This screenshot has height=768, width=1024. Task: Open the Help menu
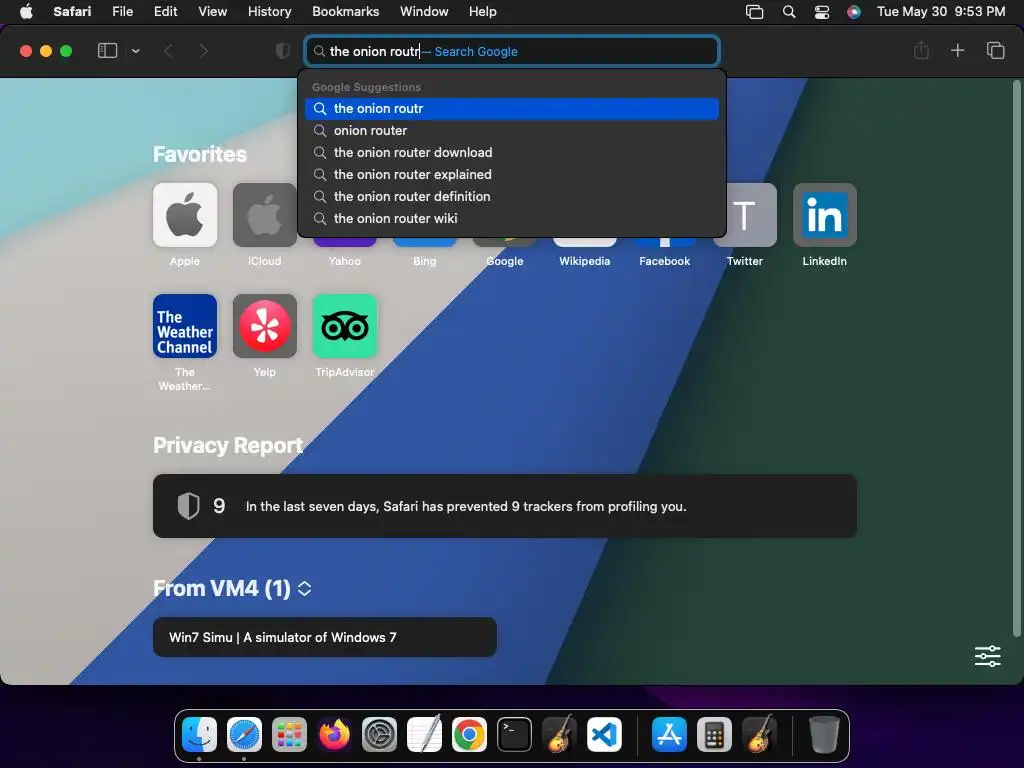[483, 12]
